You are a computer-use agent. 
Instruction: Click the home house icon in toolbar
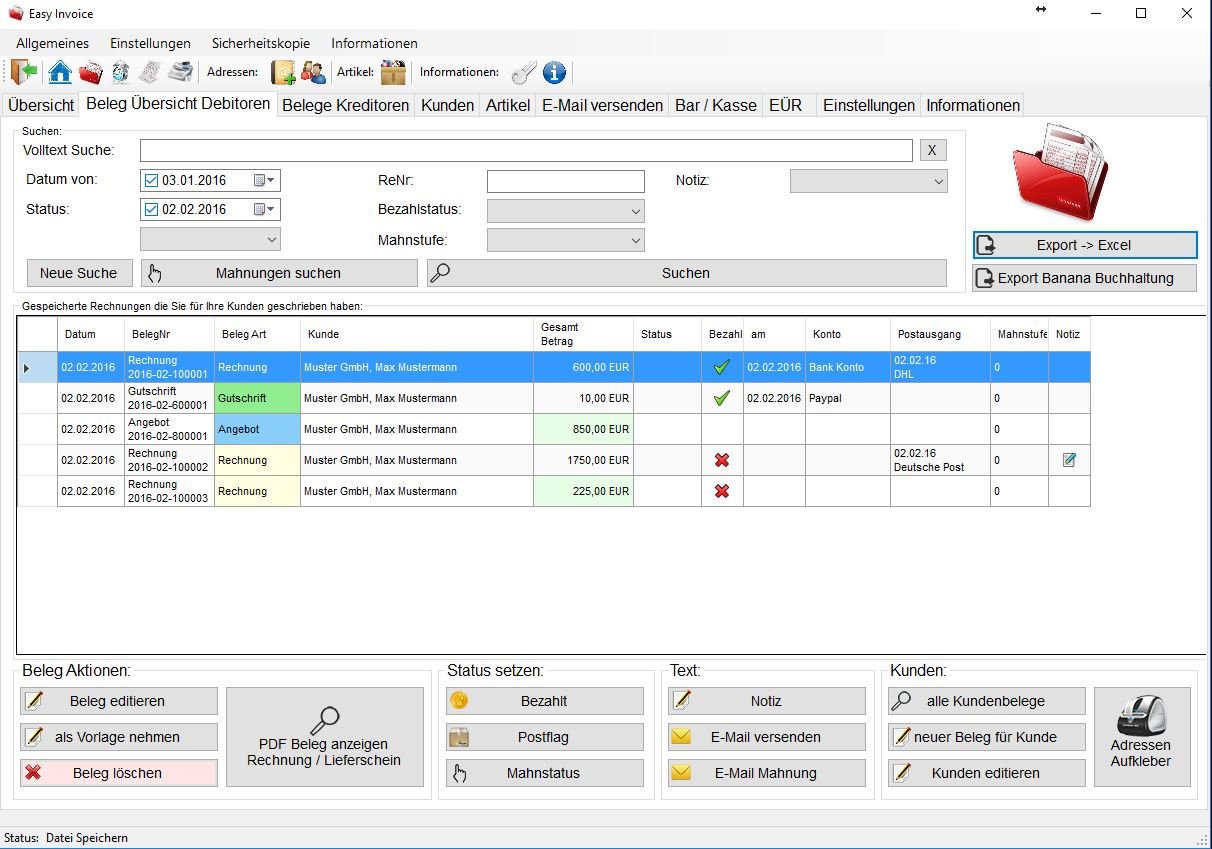(x=60, y=72)
